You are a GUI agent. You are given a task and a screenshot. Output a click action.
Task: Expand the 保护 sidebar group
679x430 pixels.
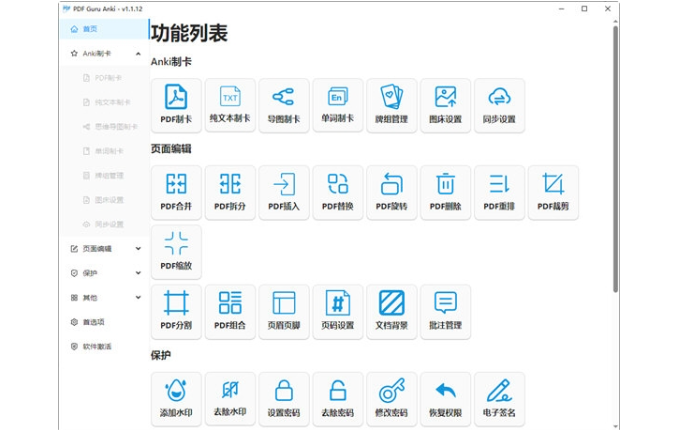point(104,273)
